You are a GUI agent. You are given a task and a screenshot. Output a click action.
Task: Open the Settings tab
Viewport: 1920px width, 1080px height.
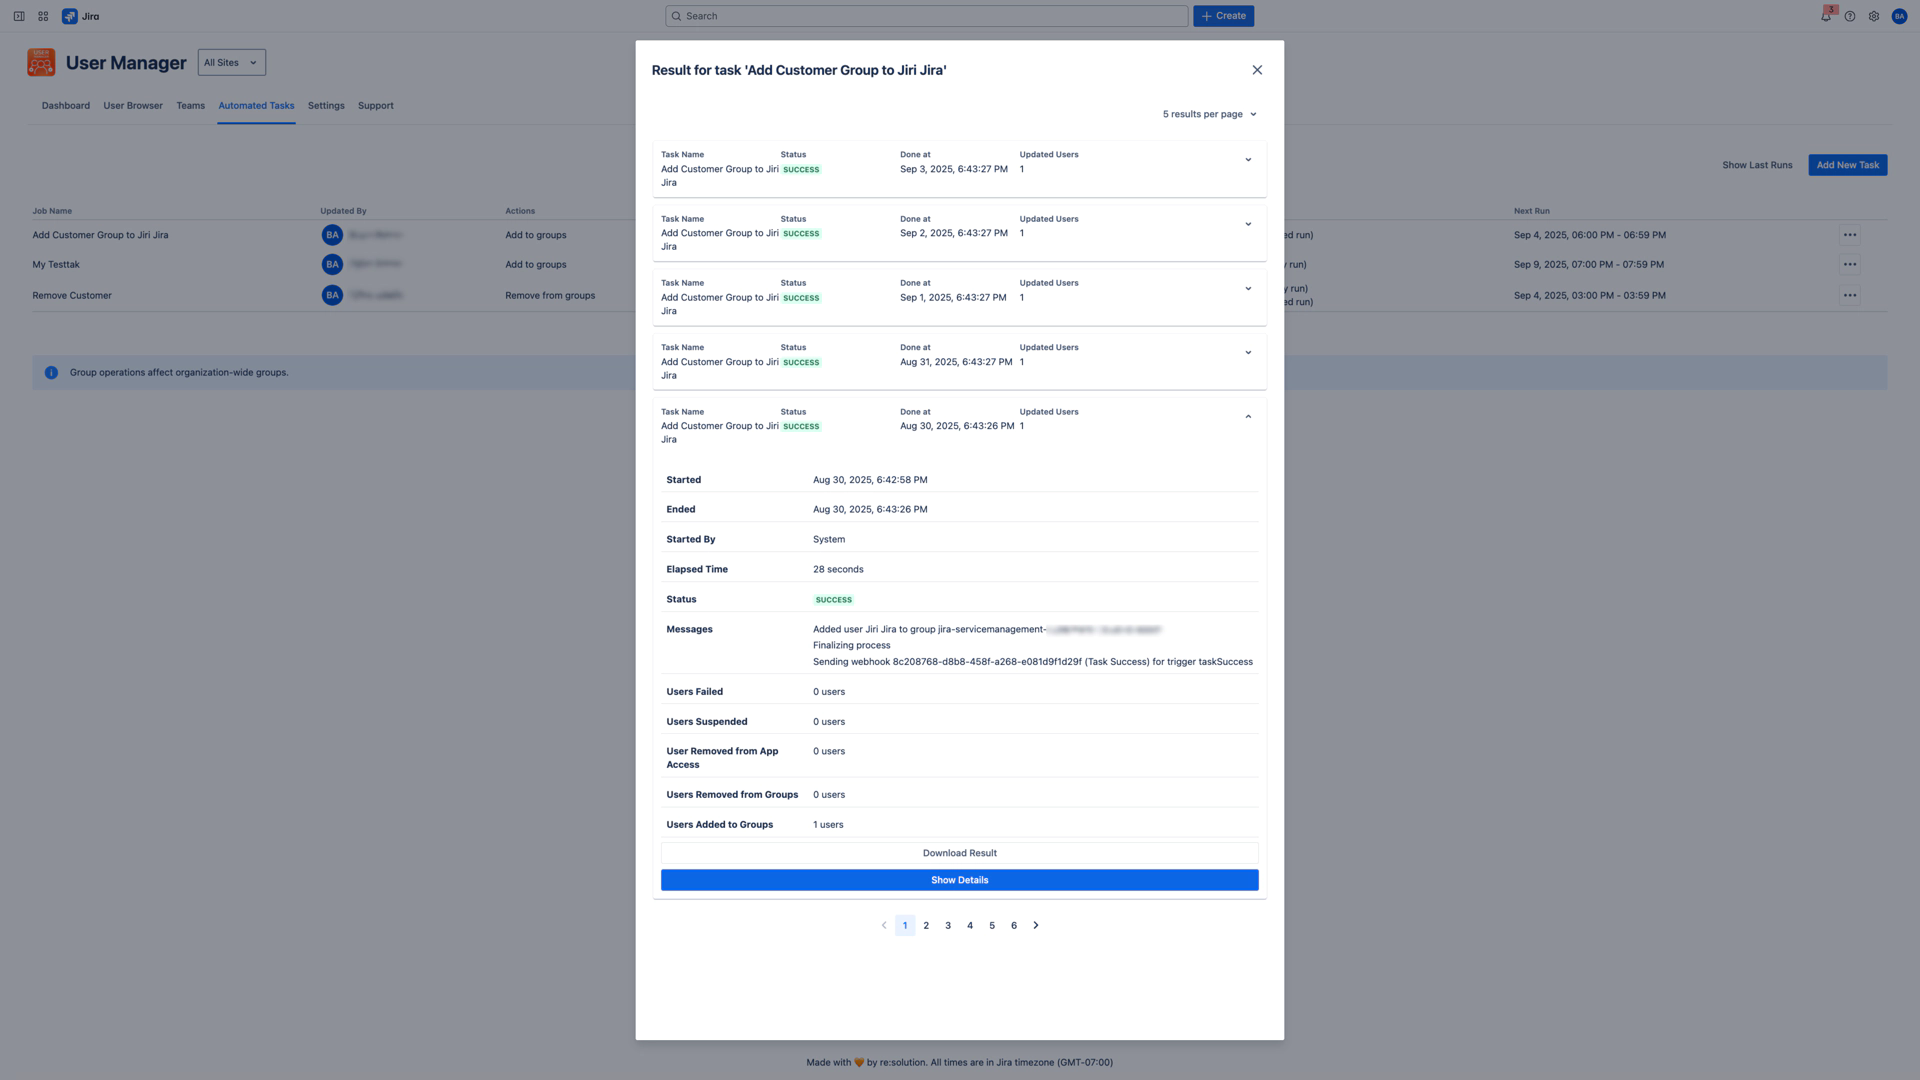(x=326, y=106)
